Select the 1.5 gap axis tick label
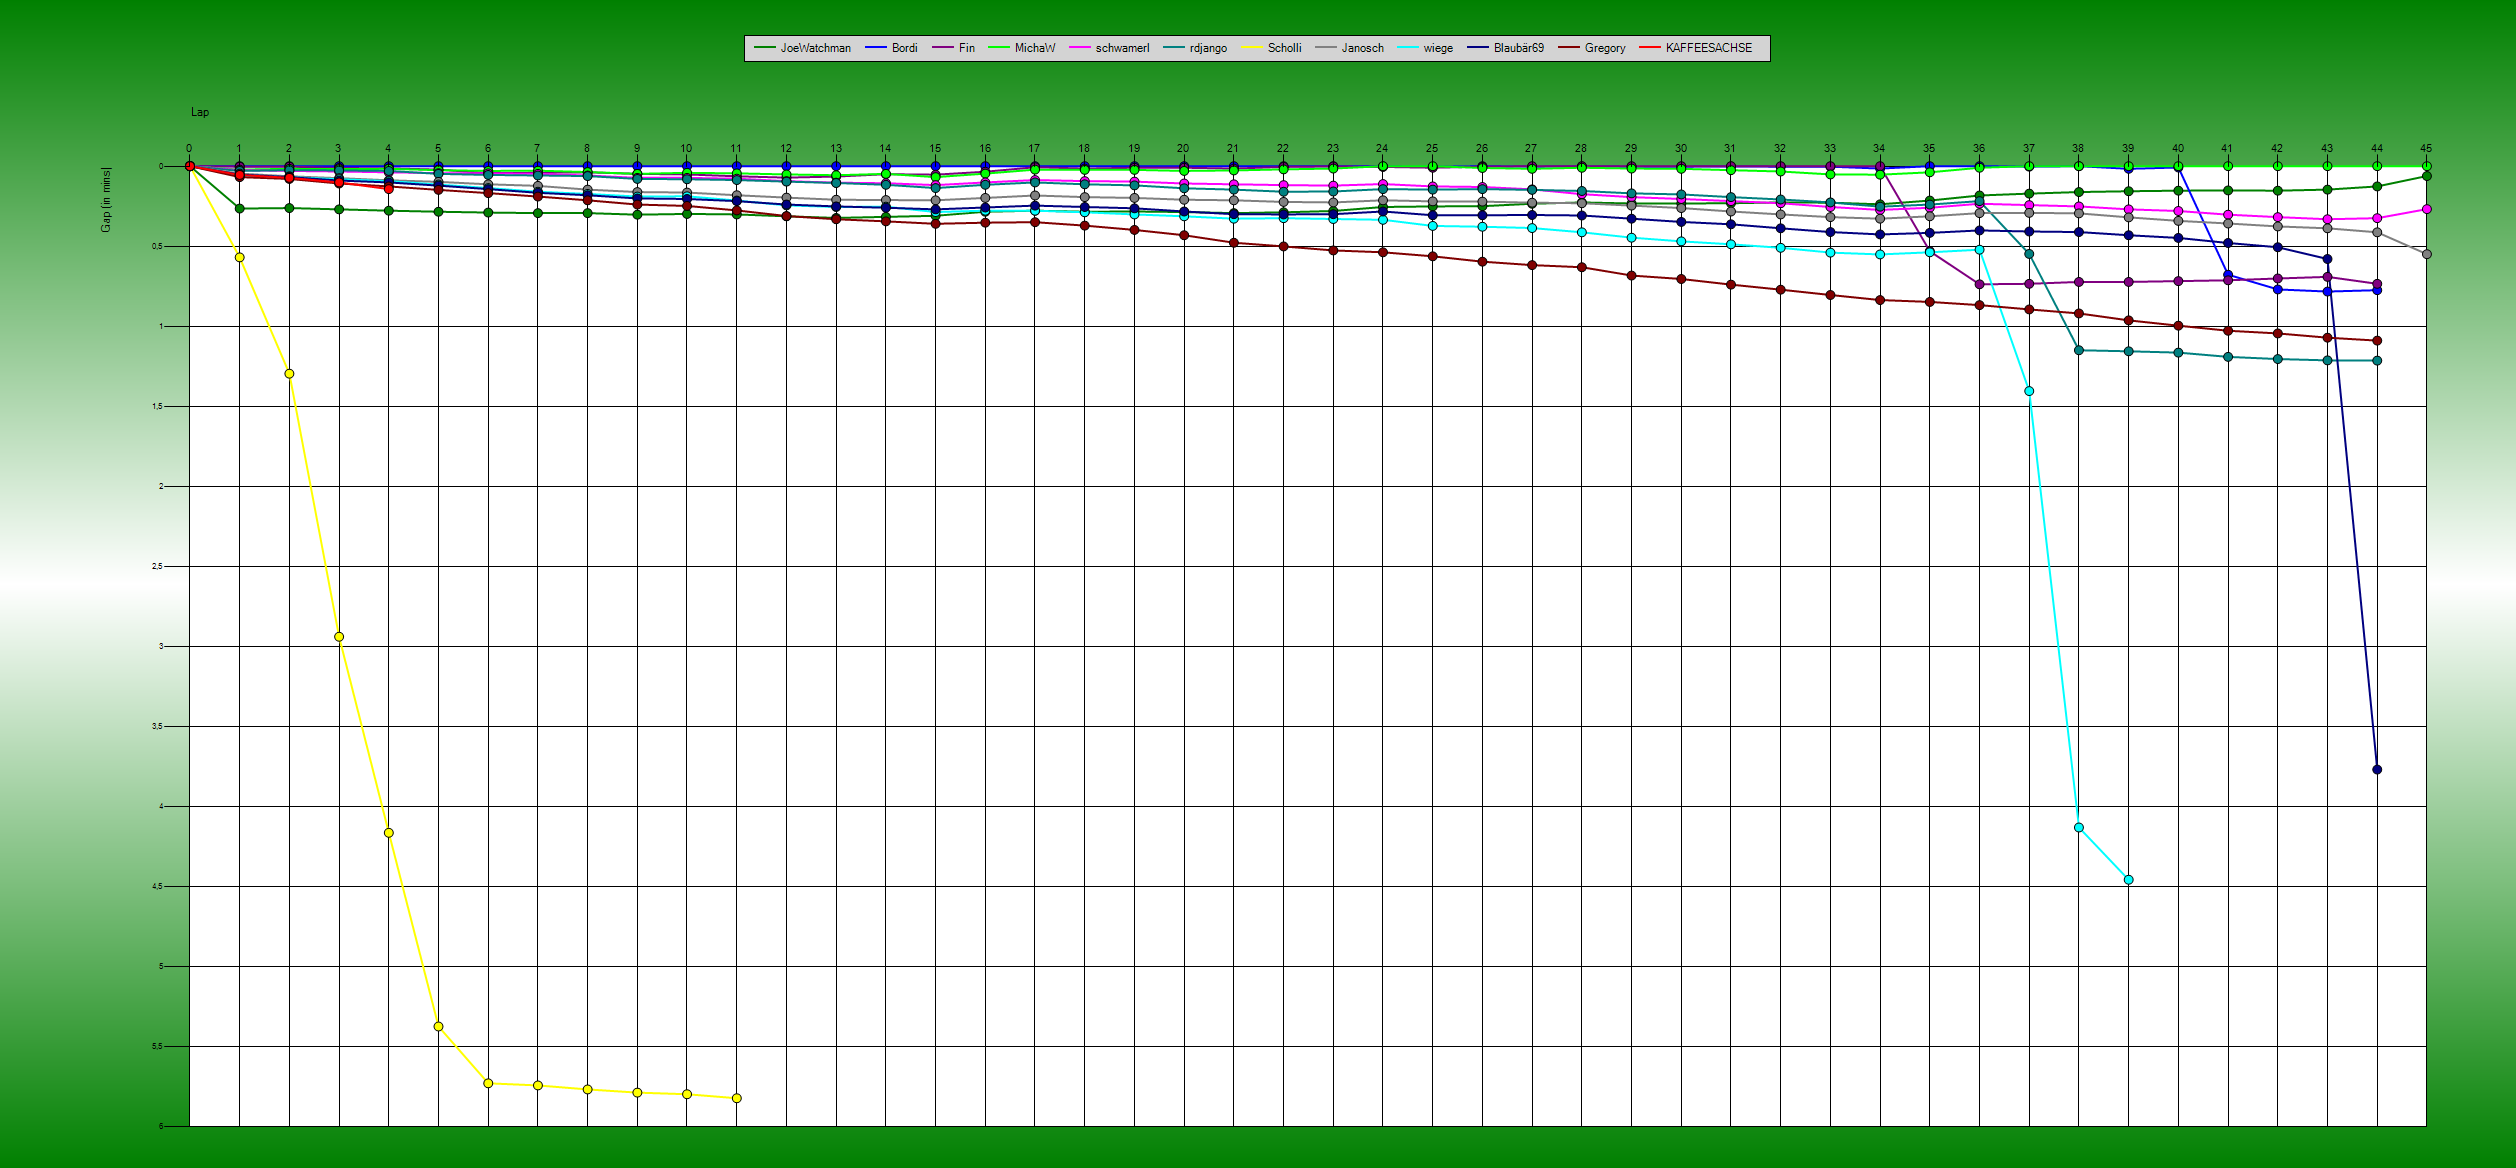 [157, 407]
